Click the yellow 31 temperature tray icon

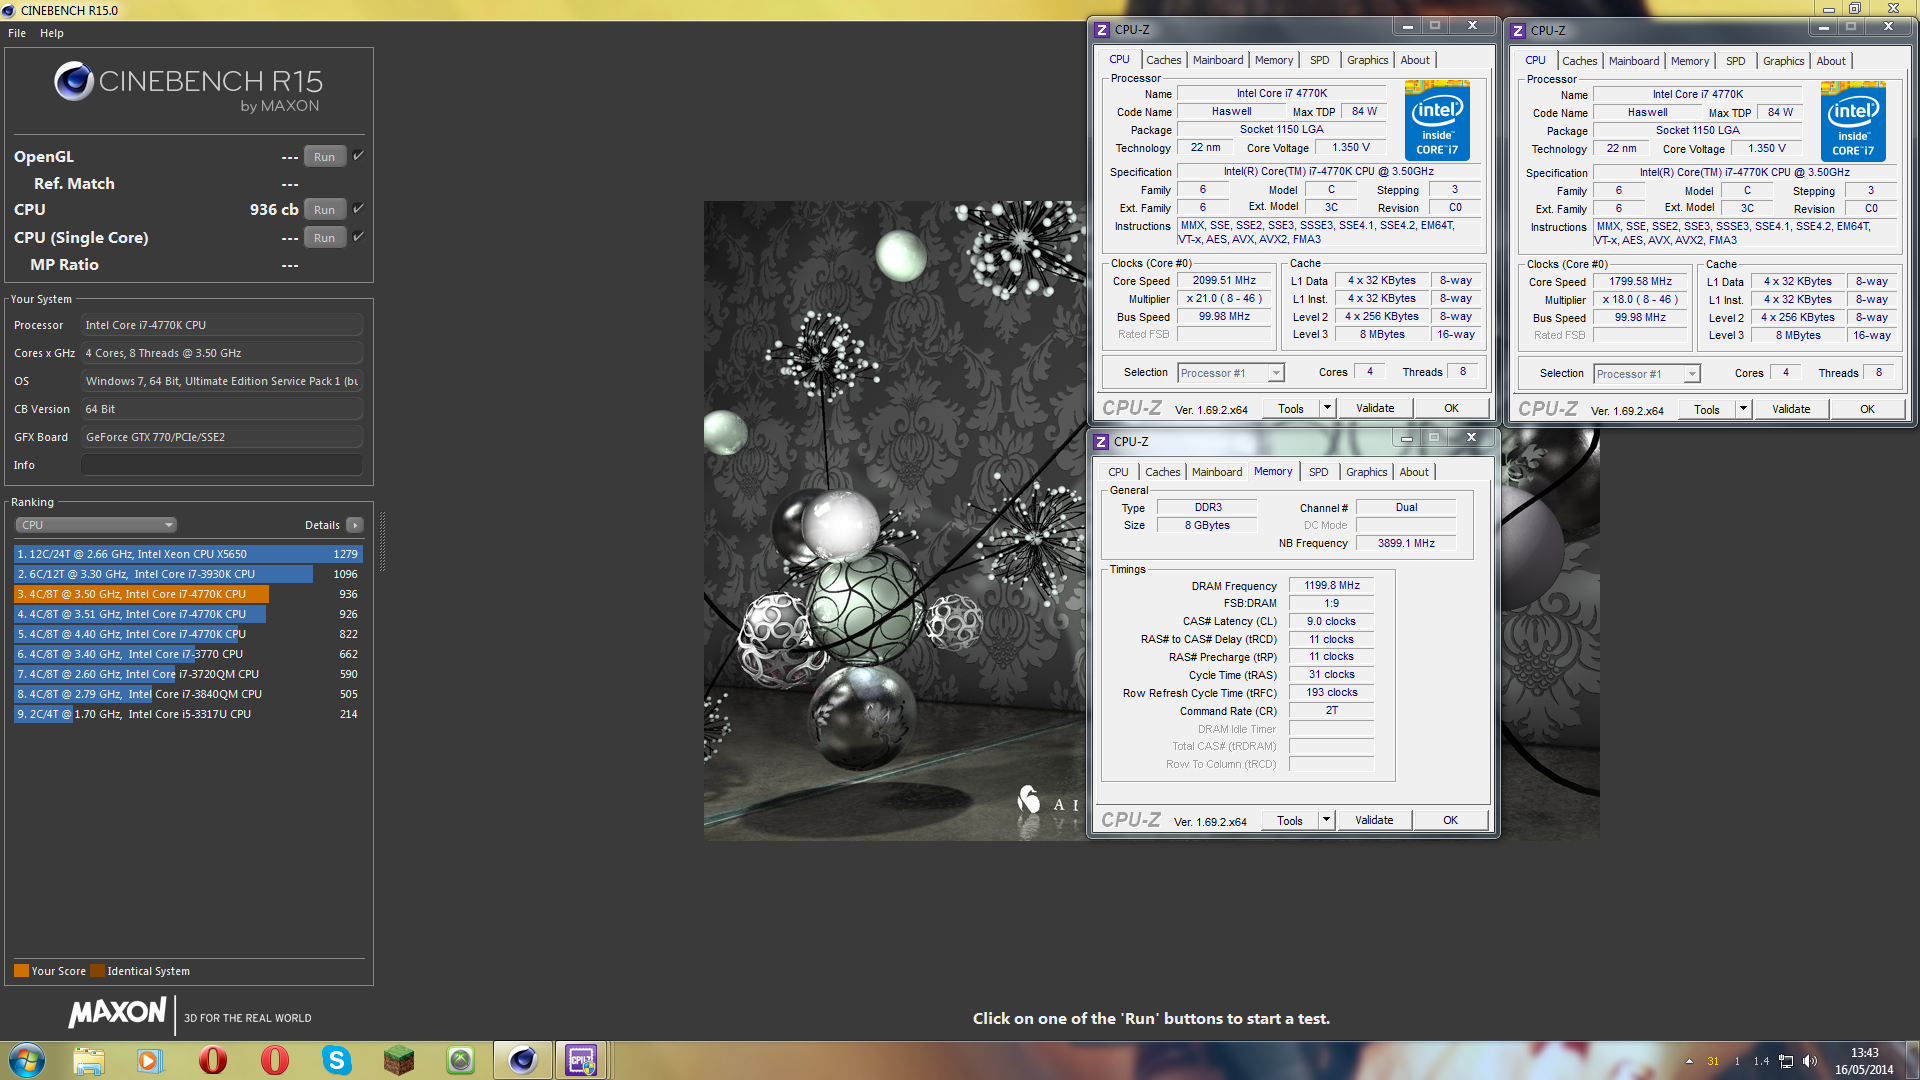pyautogui.click(x=1713, y=1061)
